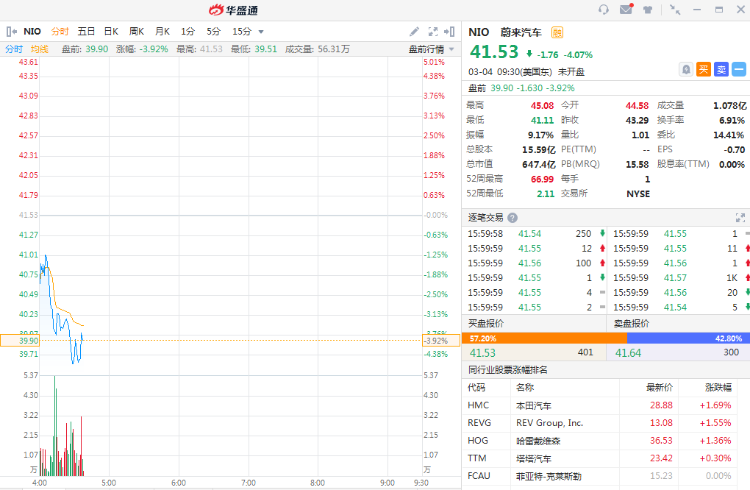Image resolution: width=750 pixels, height=490 pixels.
Task: Click the orange 买 buy button
Action: (704, 69)
